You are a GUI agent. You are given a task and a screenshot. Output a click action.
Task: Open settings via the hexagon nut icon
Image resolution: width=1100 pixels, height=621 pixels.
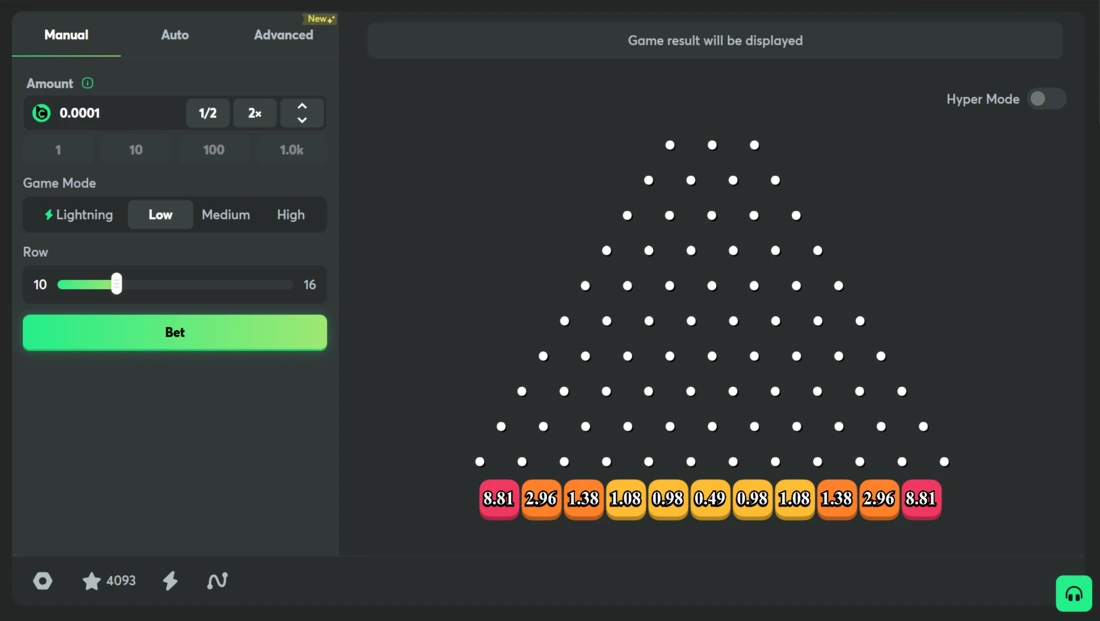pos(43,581)
